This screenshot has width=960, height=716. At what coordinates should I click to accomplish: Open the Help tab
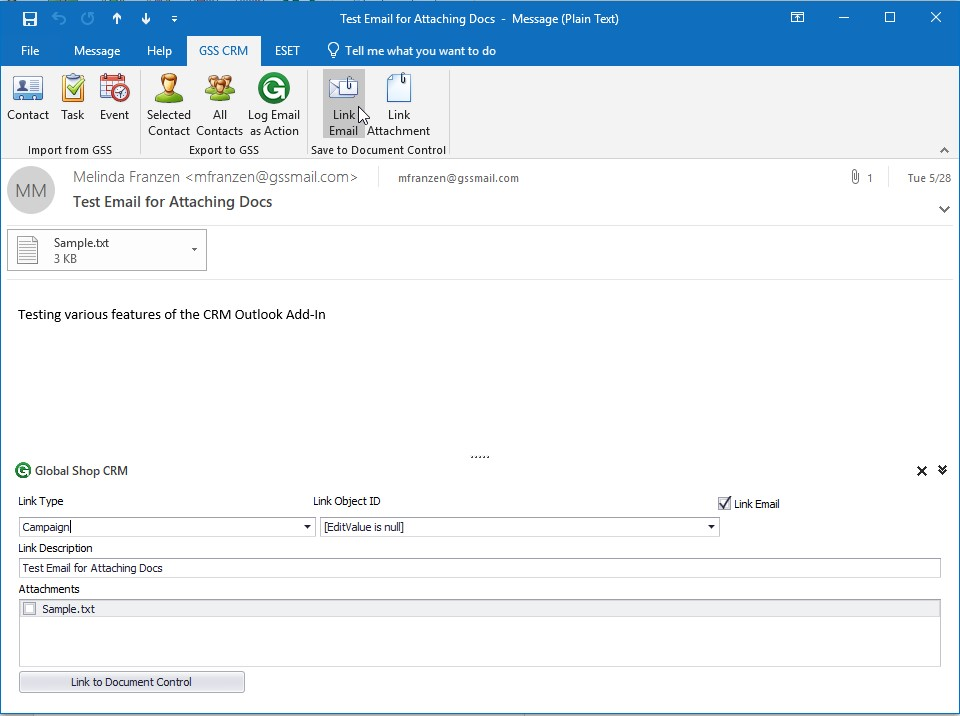coord(159,51)
